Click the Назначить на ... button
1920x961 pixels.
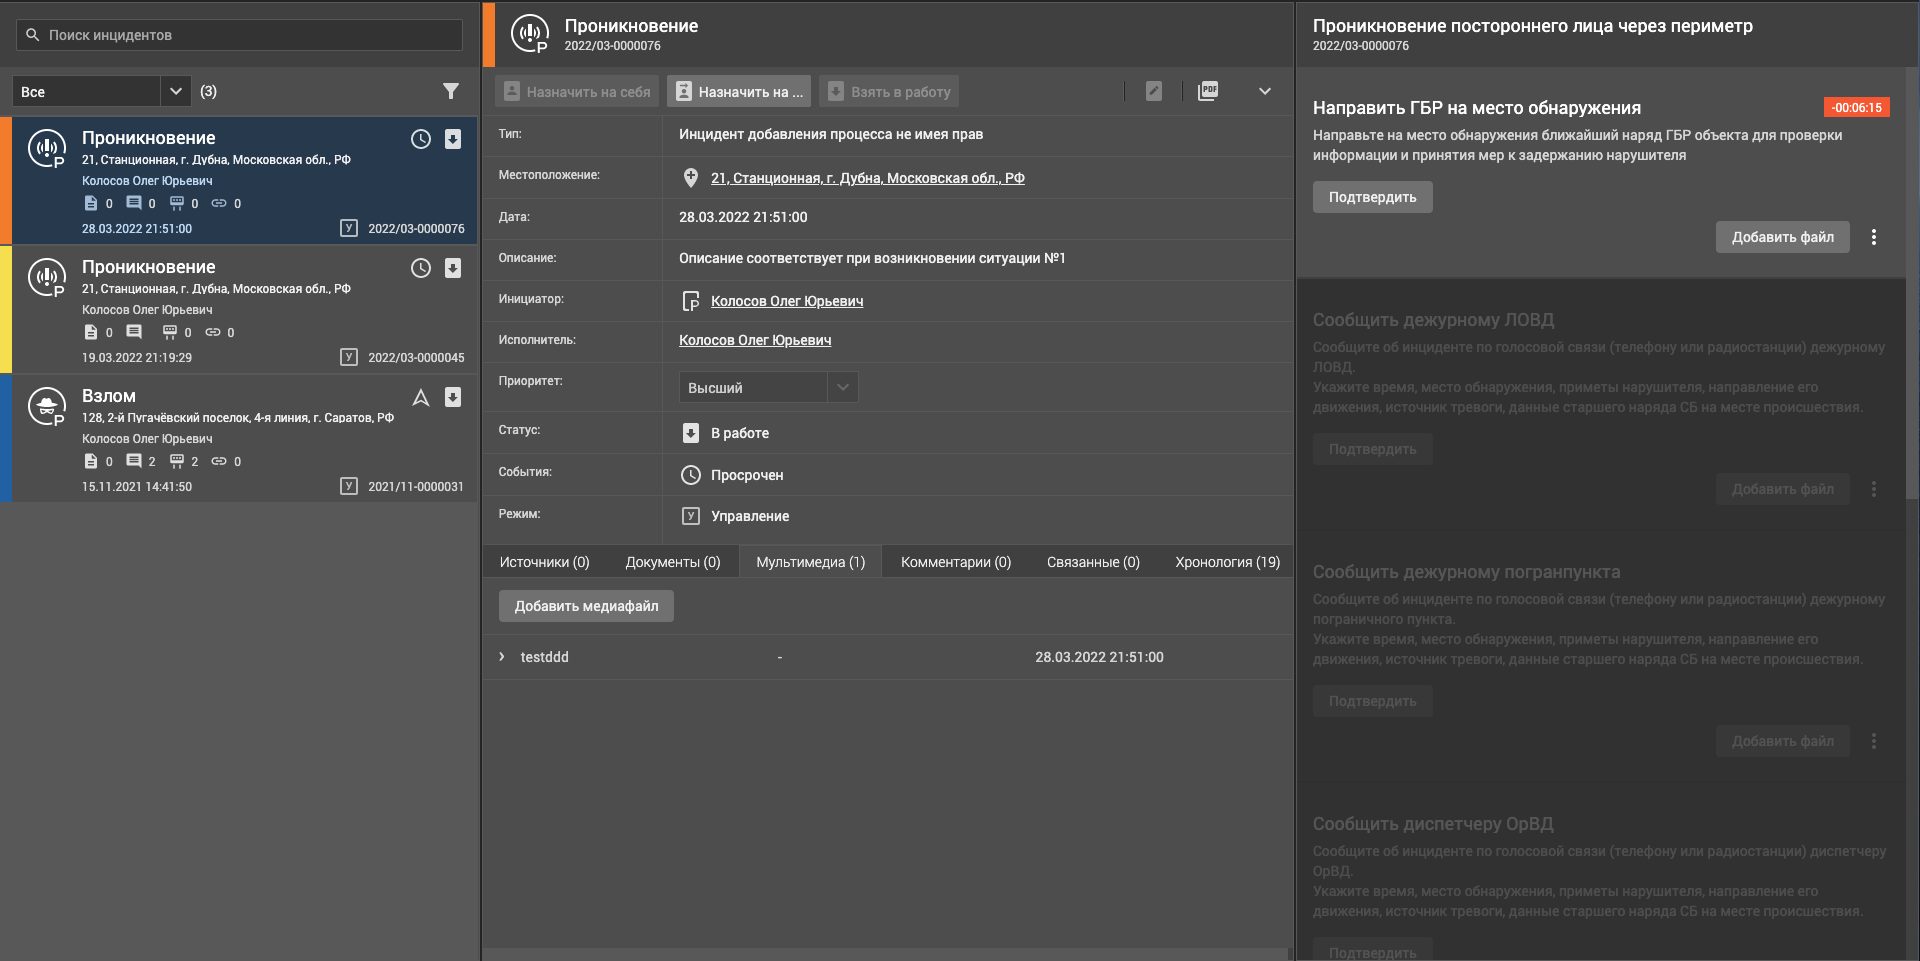(739, 91)
